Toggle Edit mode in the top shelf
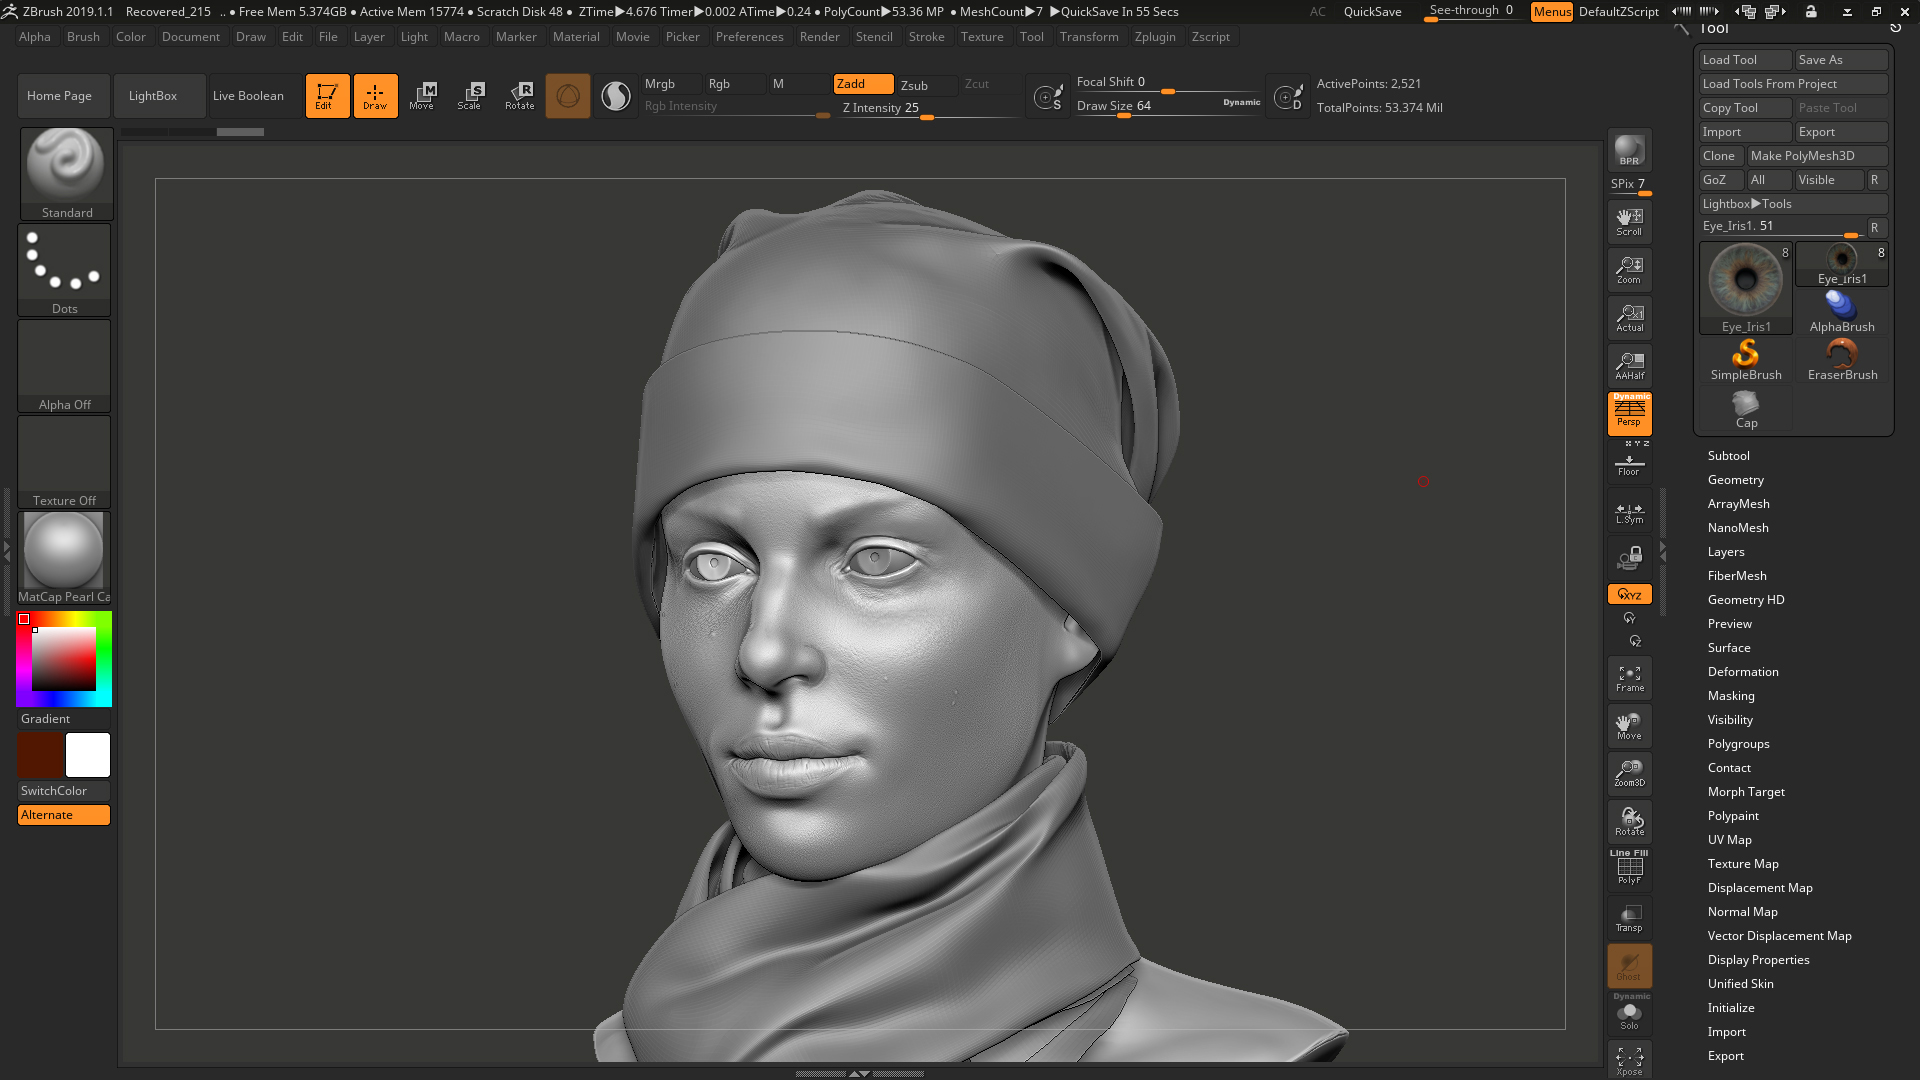This screenshot has height=1080, width=1920. [x=327, y=95]
